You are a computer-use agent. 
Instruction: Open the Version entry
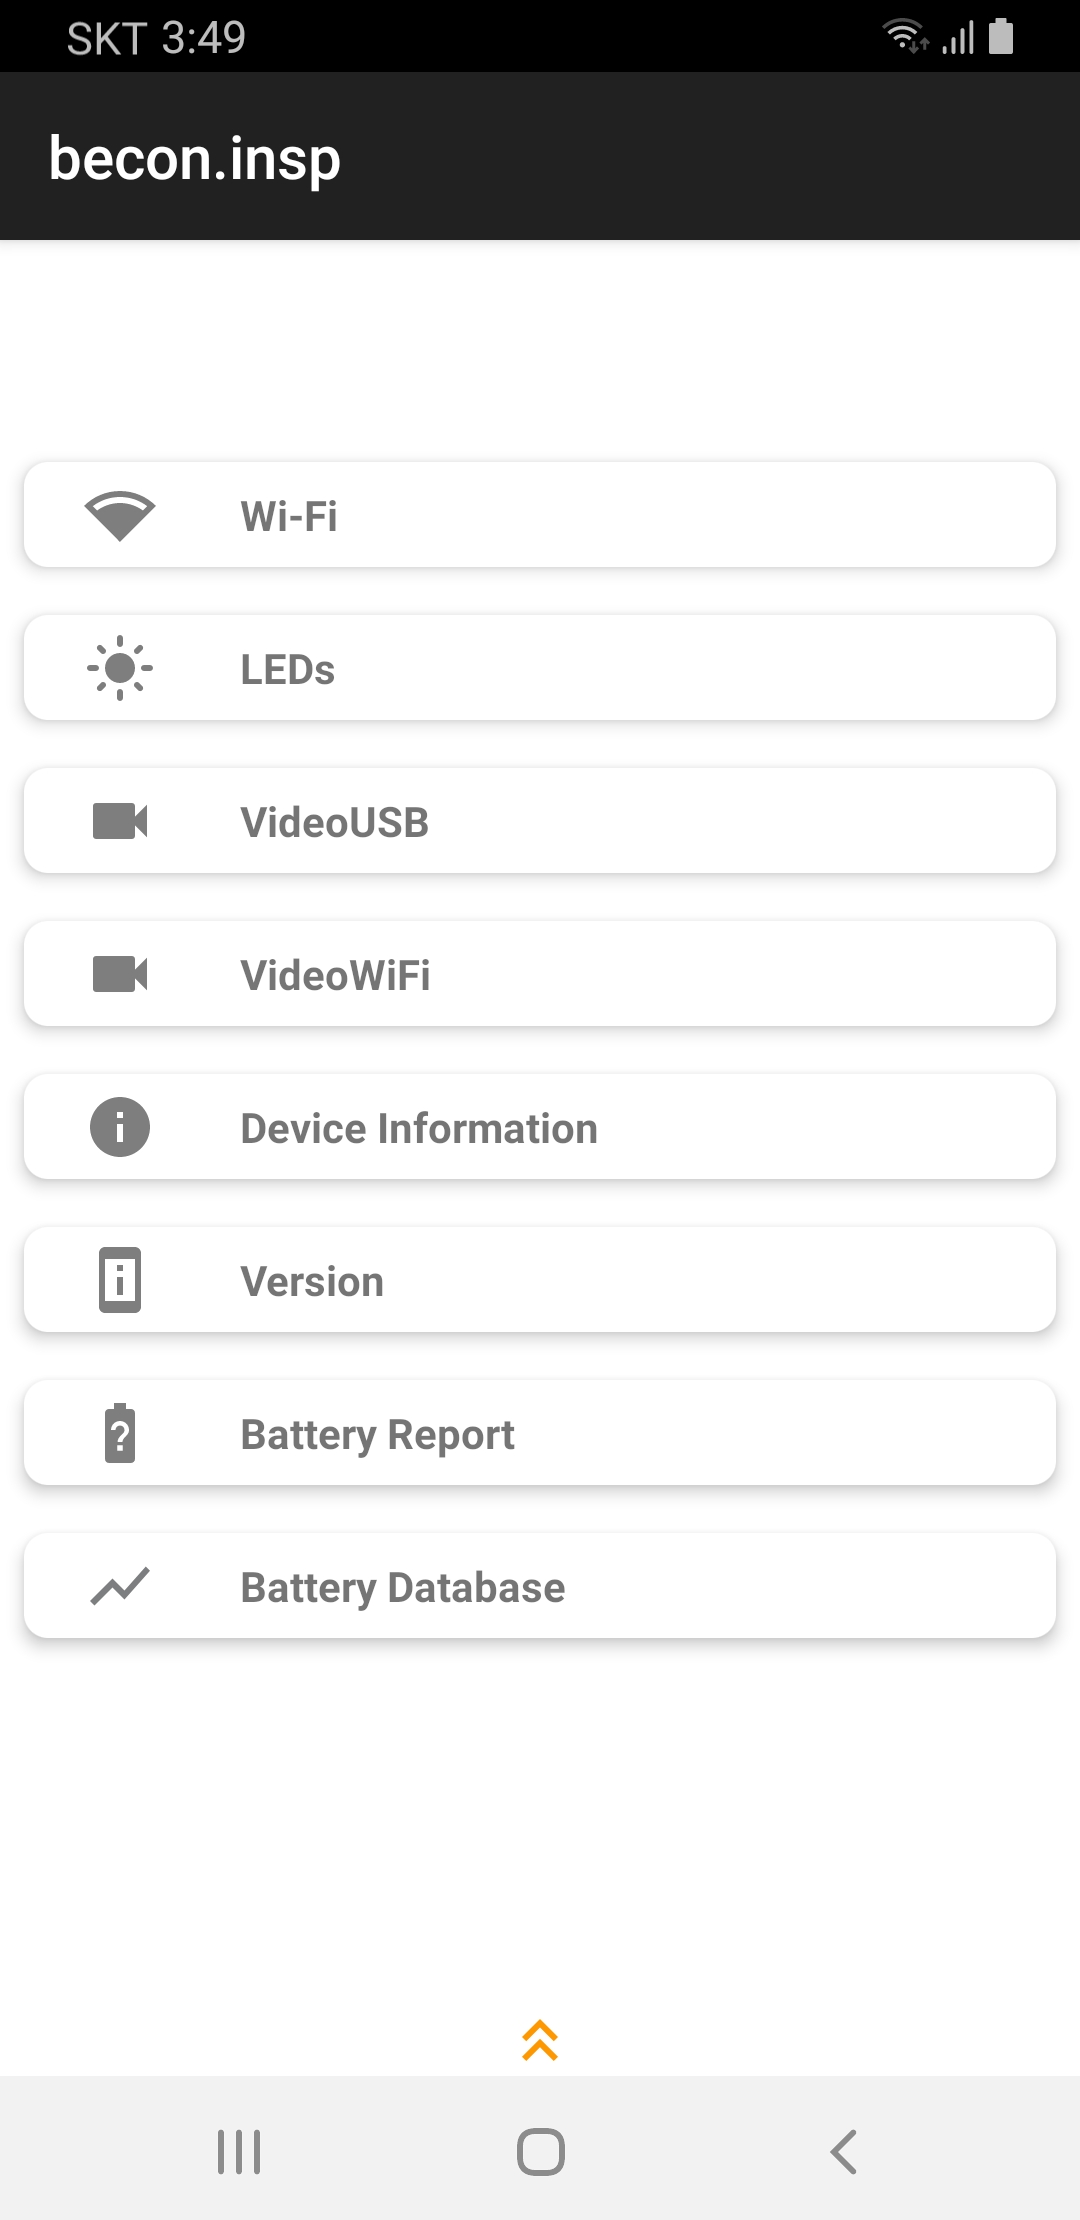tap(540, 1280)
